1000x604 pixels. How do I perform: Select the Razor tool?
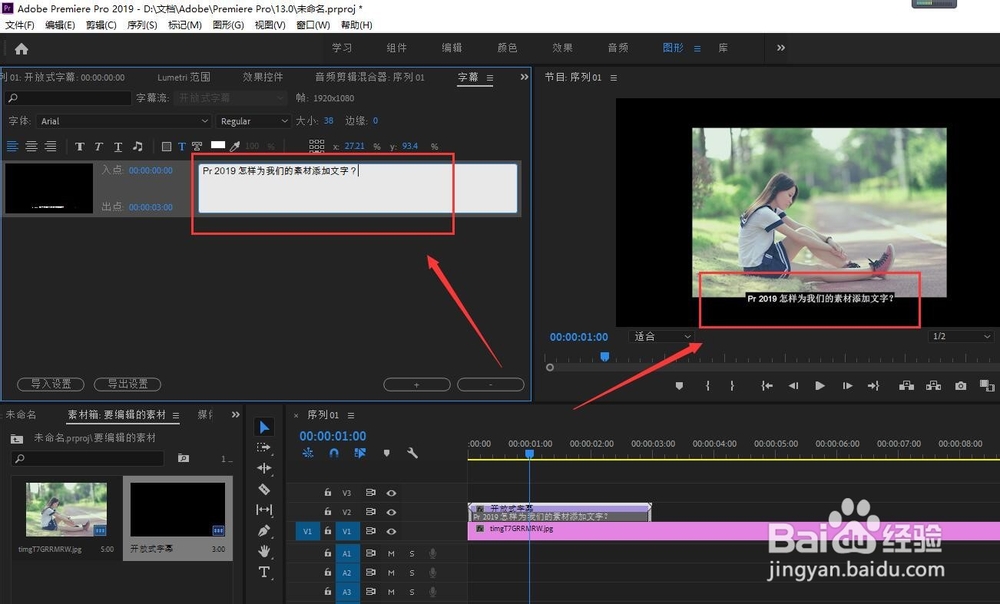[263, 489]
